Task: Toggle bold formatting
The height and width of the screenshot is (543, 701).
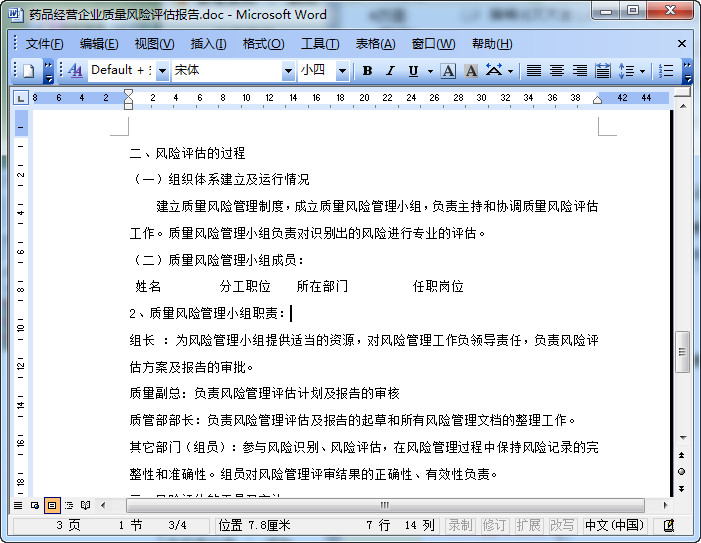Action: click(x=367, y=71)
